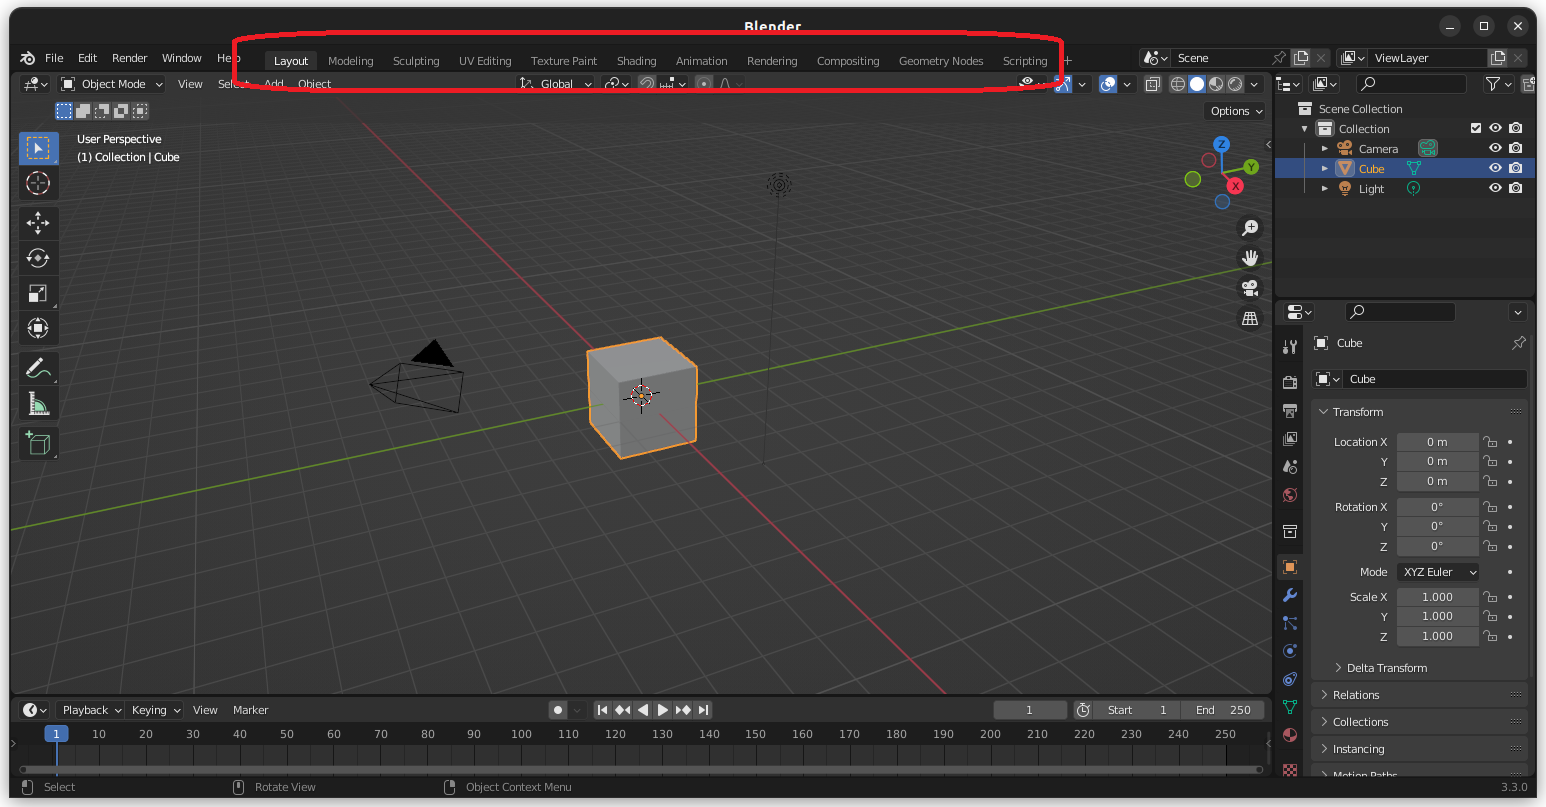Open the Playback dropdown
Screen dimensions: 1546x807
(x=90, y=710)
